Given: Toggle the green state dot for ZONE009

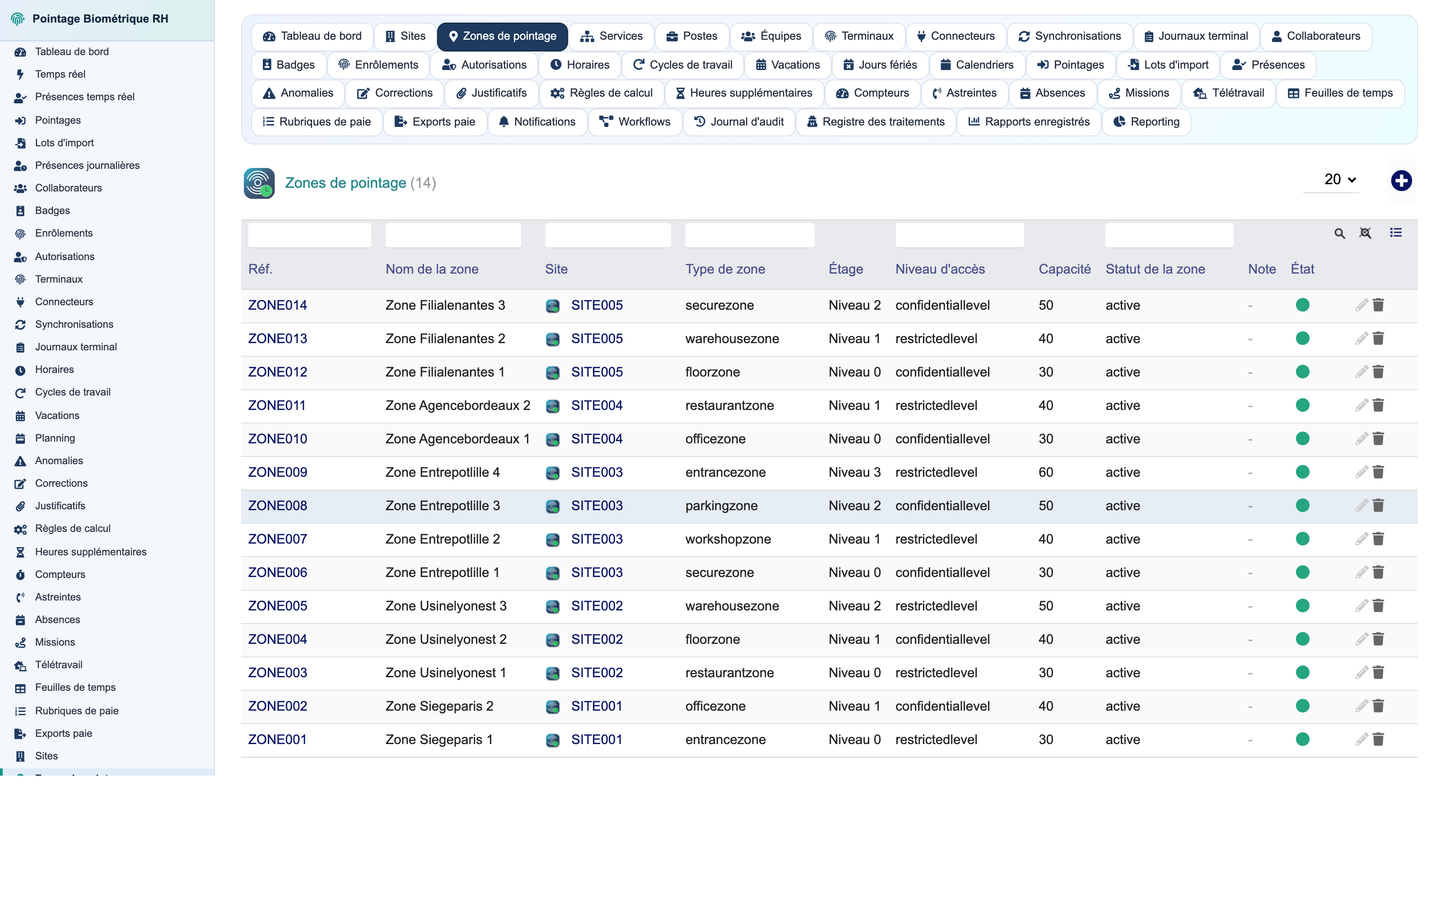Looking at the screenshot, I should point(1302,472).
